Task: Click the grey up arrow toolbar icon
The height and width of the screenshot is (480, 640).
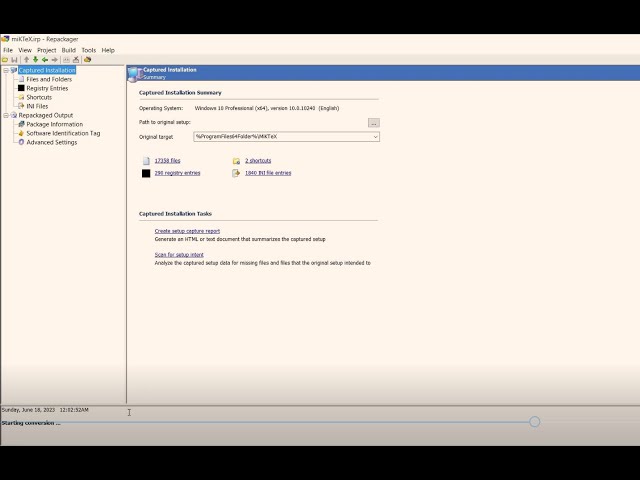Action: pos(27,60)
